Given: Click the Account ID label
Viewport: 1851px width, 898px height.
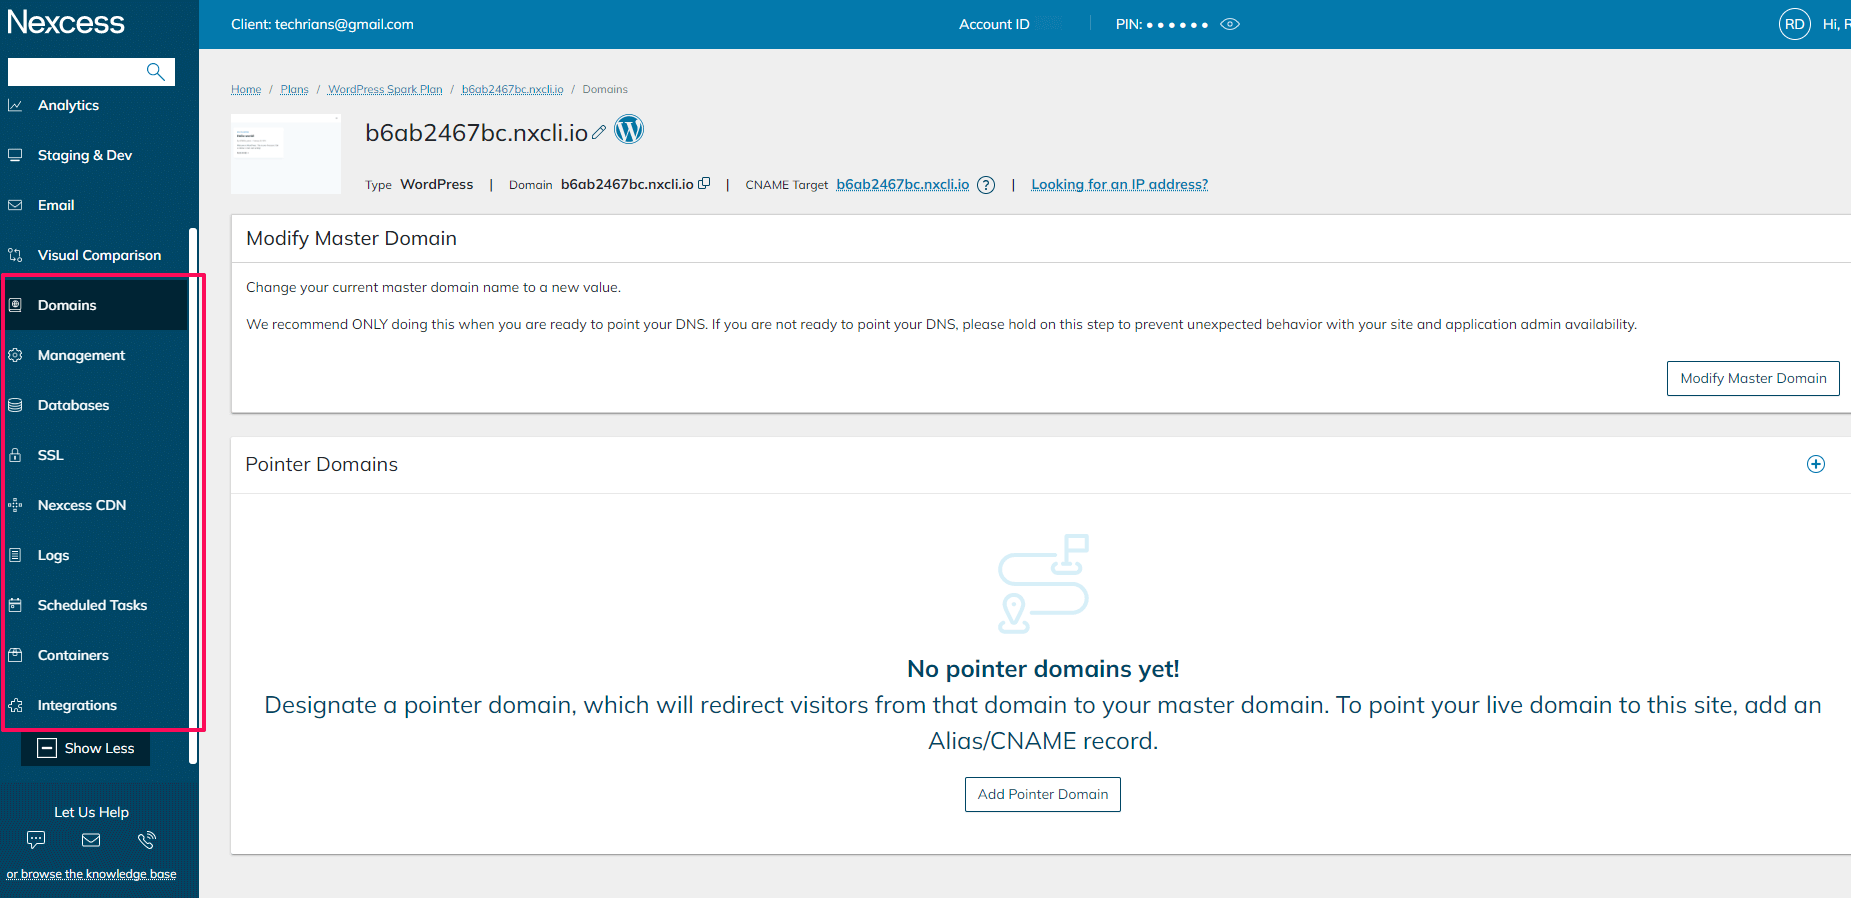Looking at the screenshot, I should pyautogui.click(x=994, y=24).
